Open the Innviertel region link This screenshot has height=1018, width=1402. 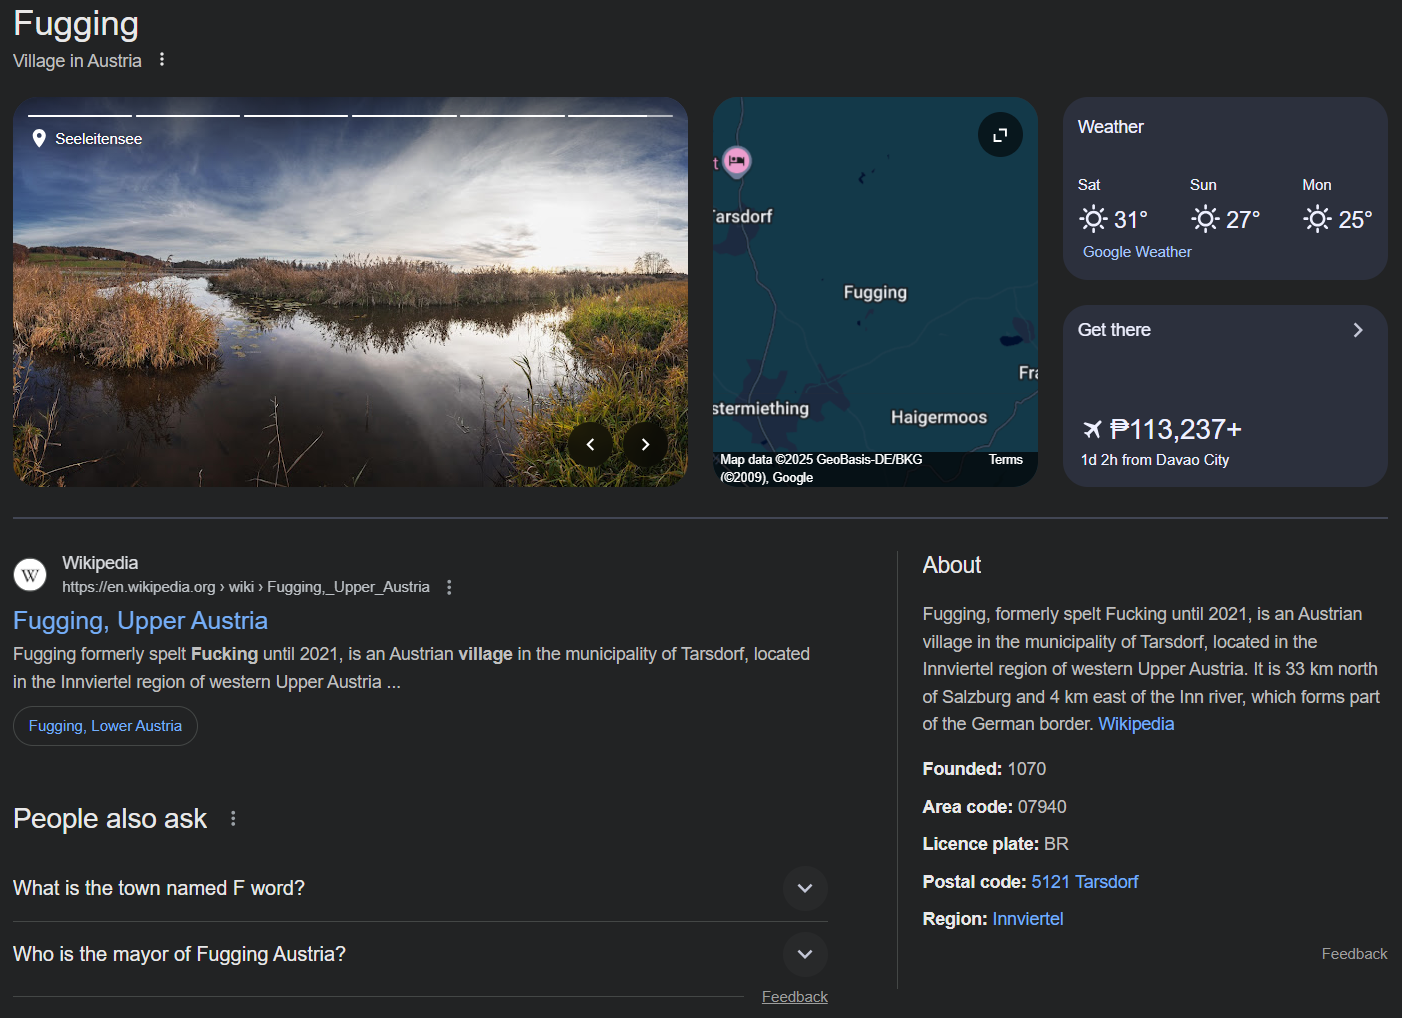pyautogui.click(x=1028, y=919)
